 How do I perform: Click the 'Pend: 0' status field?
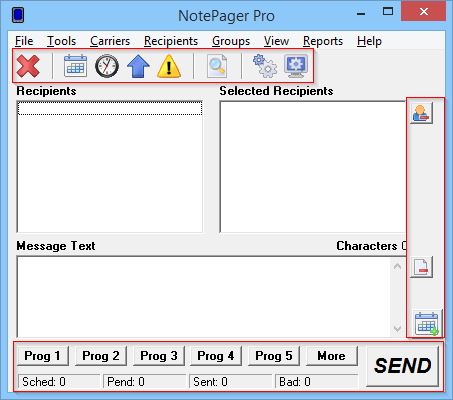[144, 382]
